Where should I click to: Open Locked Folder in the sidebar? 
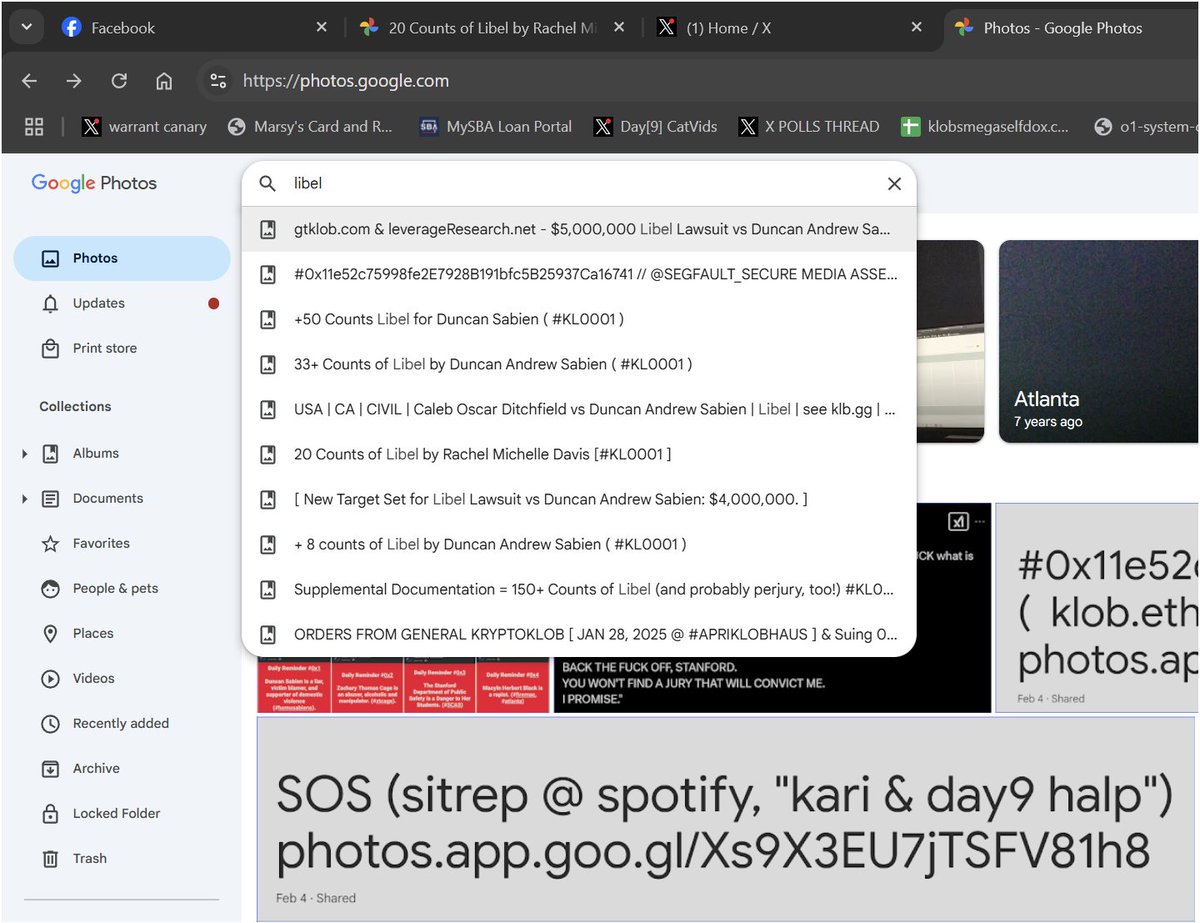coord(122,813)
